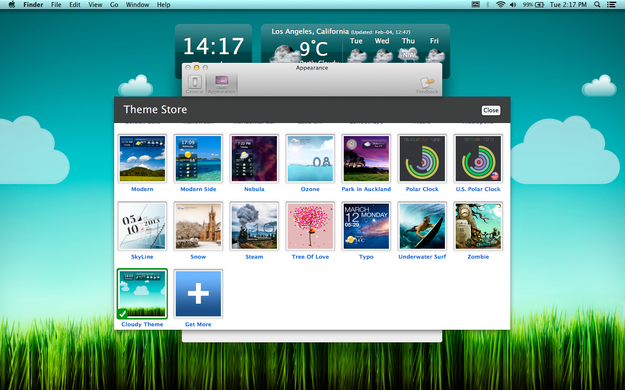Pick the Zombie theme thumbnail
625x390 pixels.
[x=478, y=226]
